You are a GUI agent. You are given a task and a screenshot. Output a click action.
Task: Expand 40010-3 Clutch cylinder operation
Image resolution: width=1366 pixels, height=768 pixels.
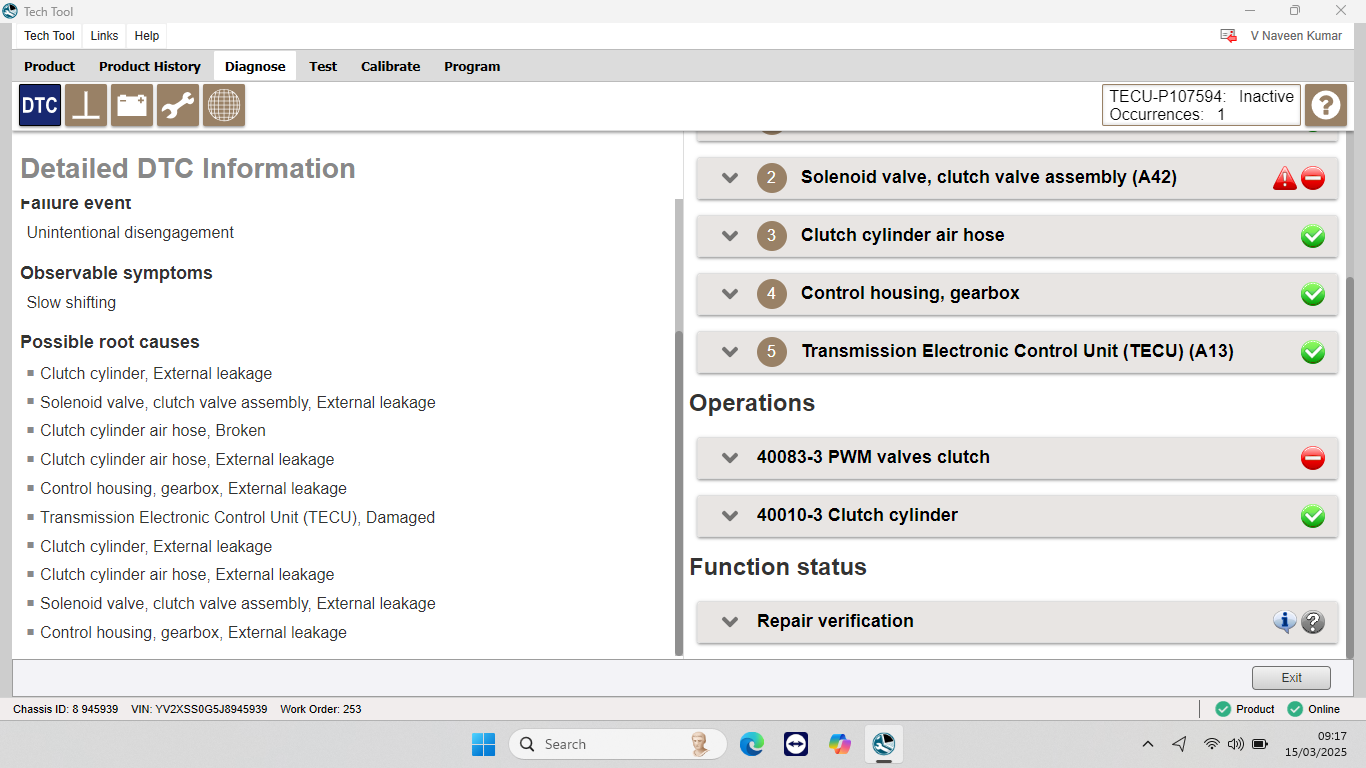[730, 516]
